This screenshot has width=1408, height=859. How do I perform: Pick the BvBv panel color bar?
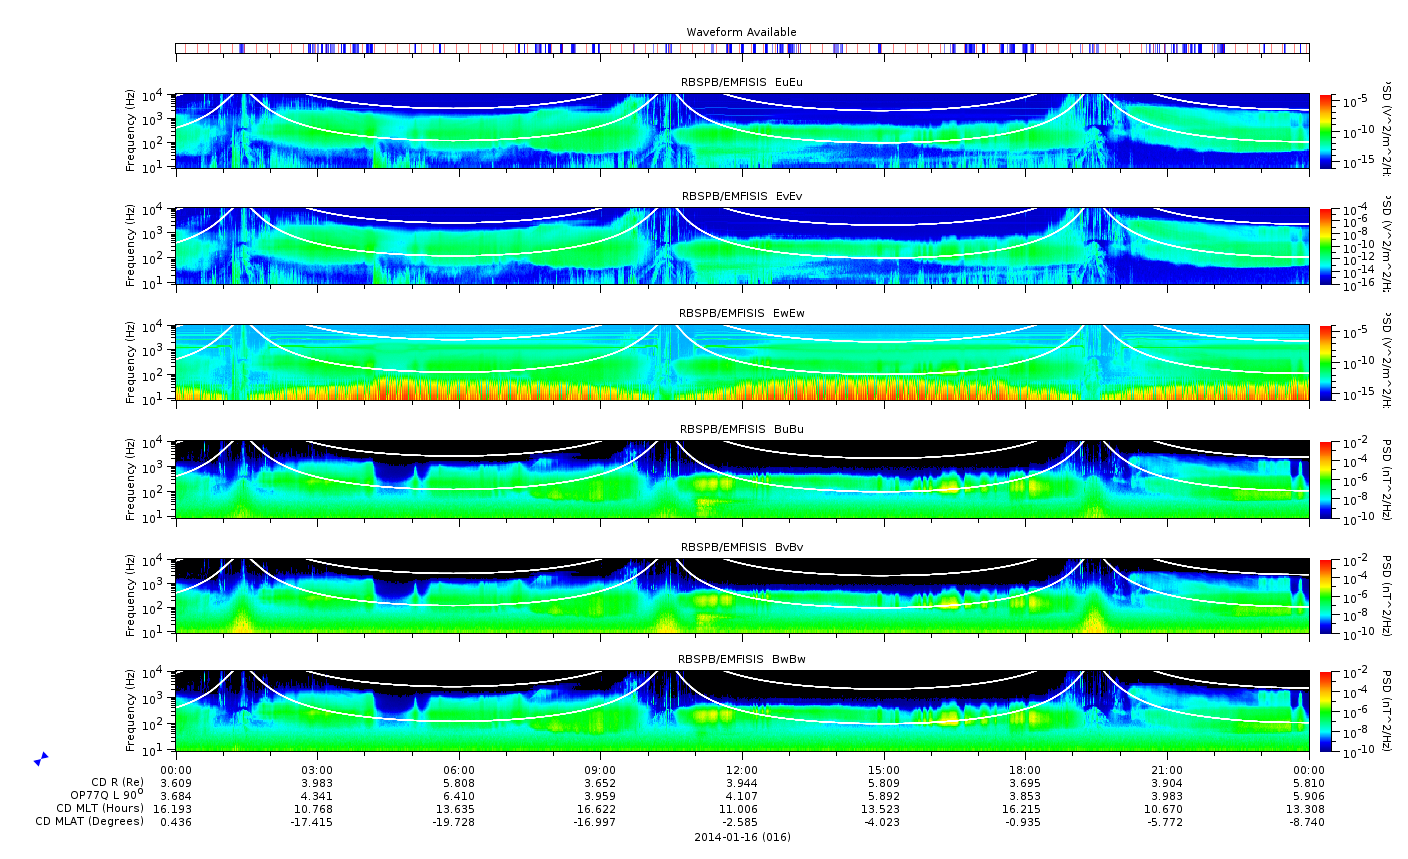click(x=1326, y=596)
